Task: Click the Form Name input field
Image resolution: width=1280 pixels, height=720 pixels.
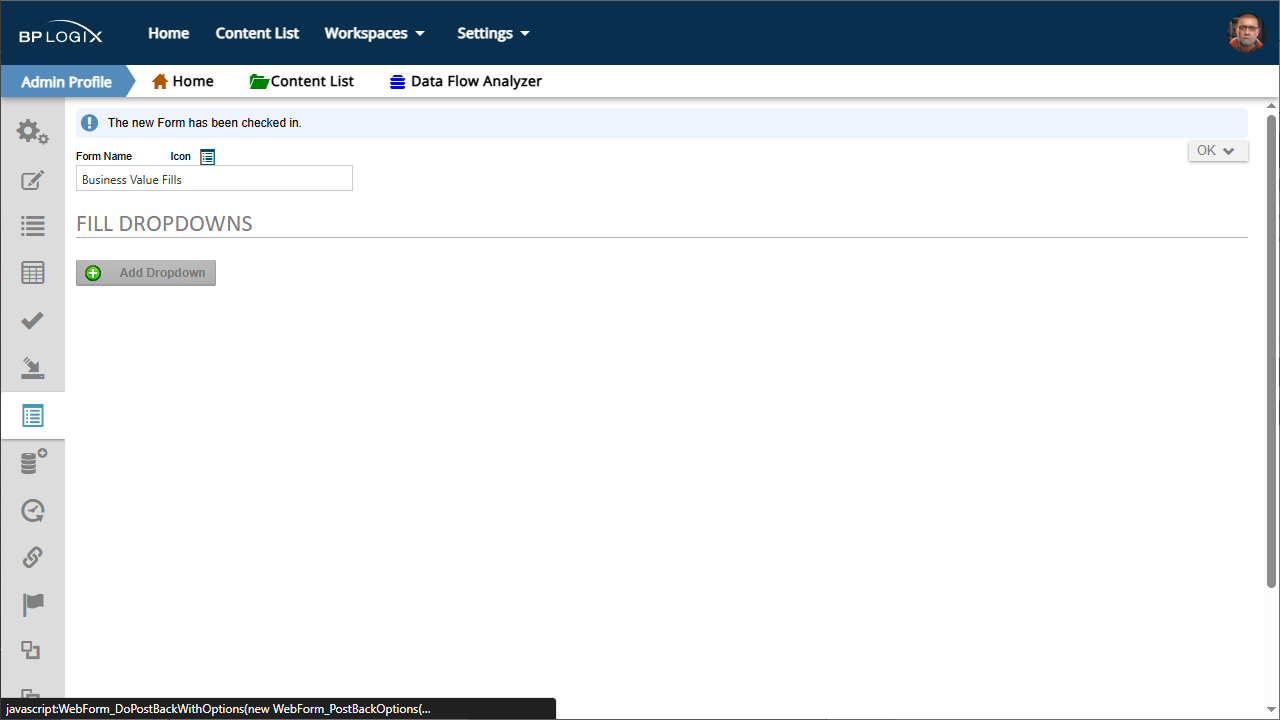Action: coord(214,178)
